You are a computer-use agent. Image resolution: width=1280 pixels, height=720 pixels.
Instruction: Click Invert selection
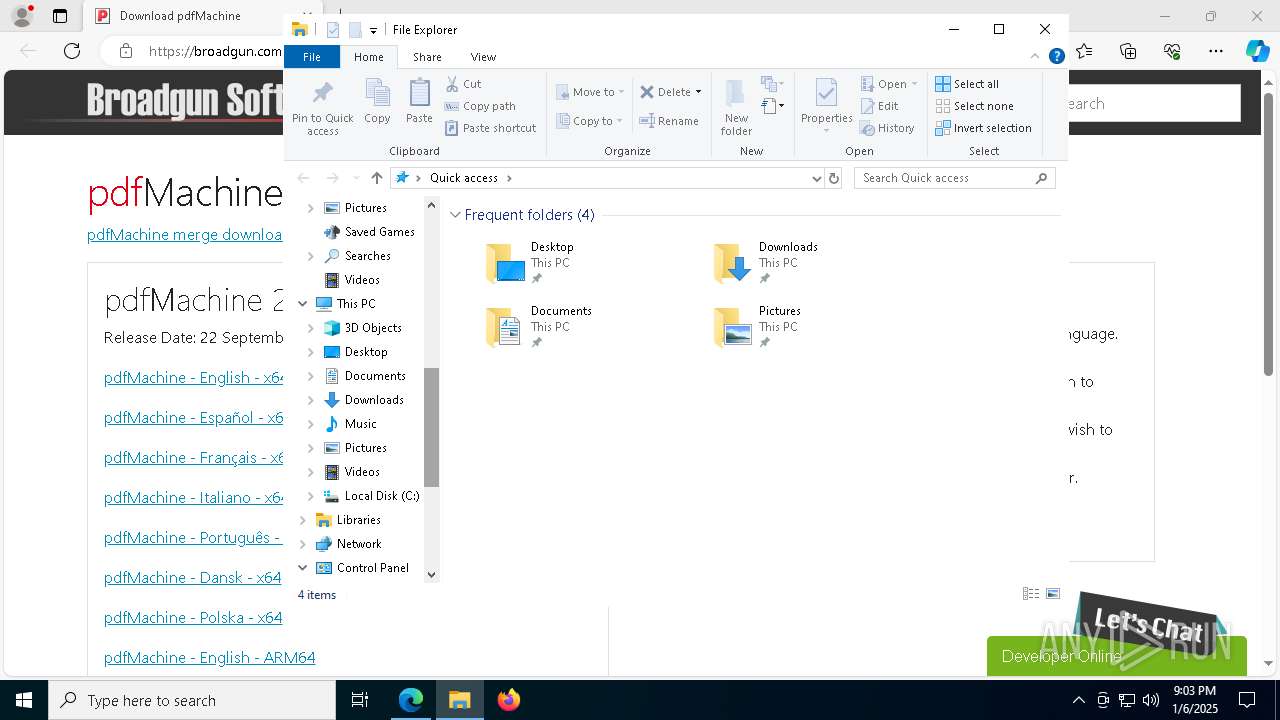[983, 128]
